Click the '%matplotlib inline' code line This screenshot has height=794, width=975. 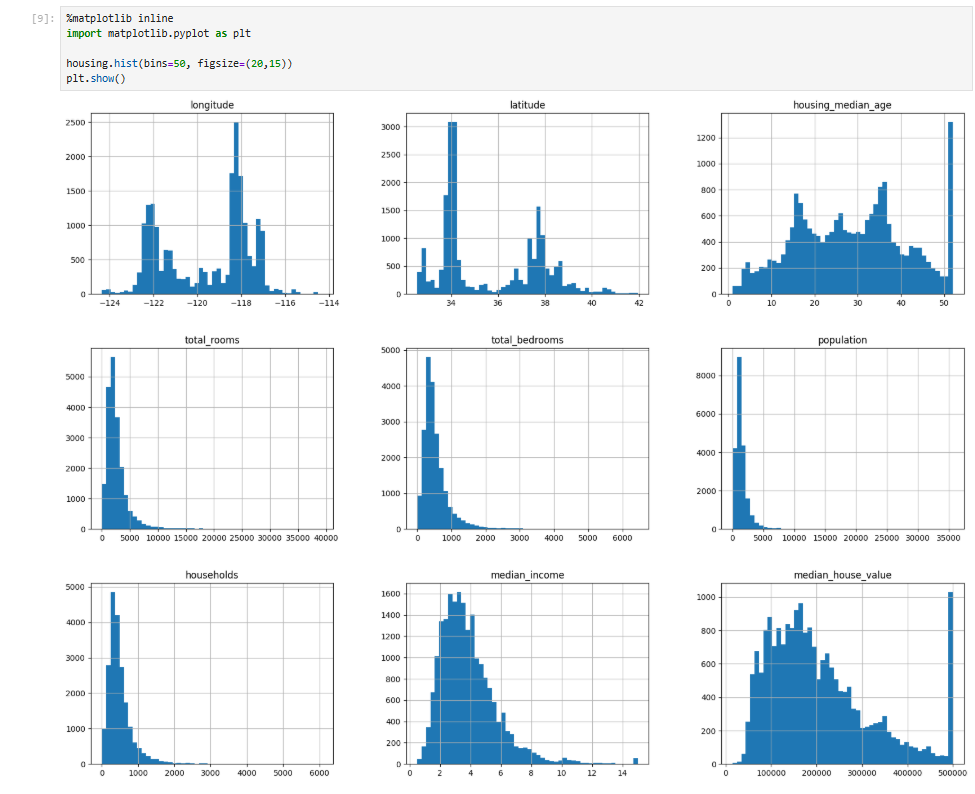(x=120, y=19)
